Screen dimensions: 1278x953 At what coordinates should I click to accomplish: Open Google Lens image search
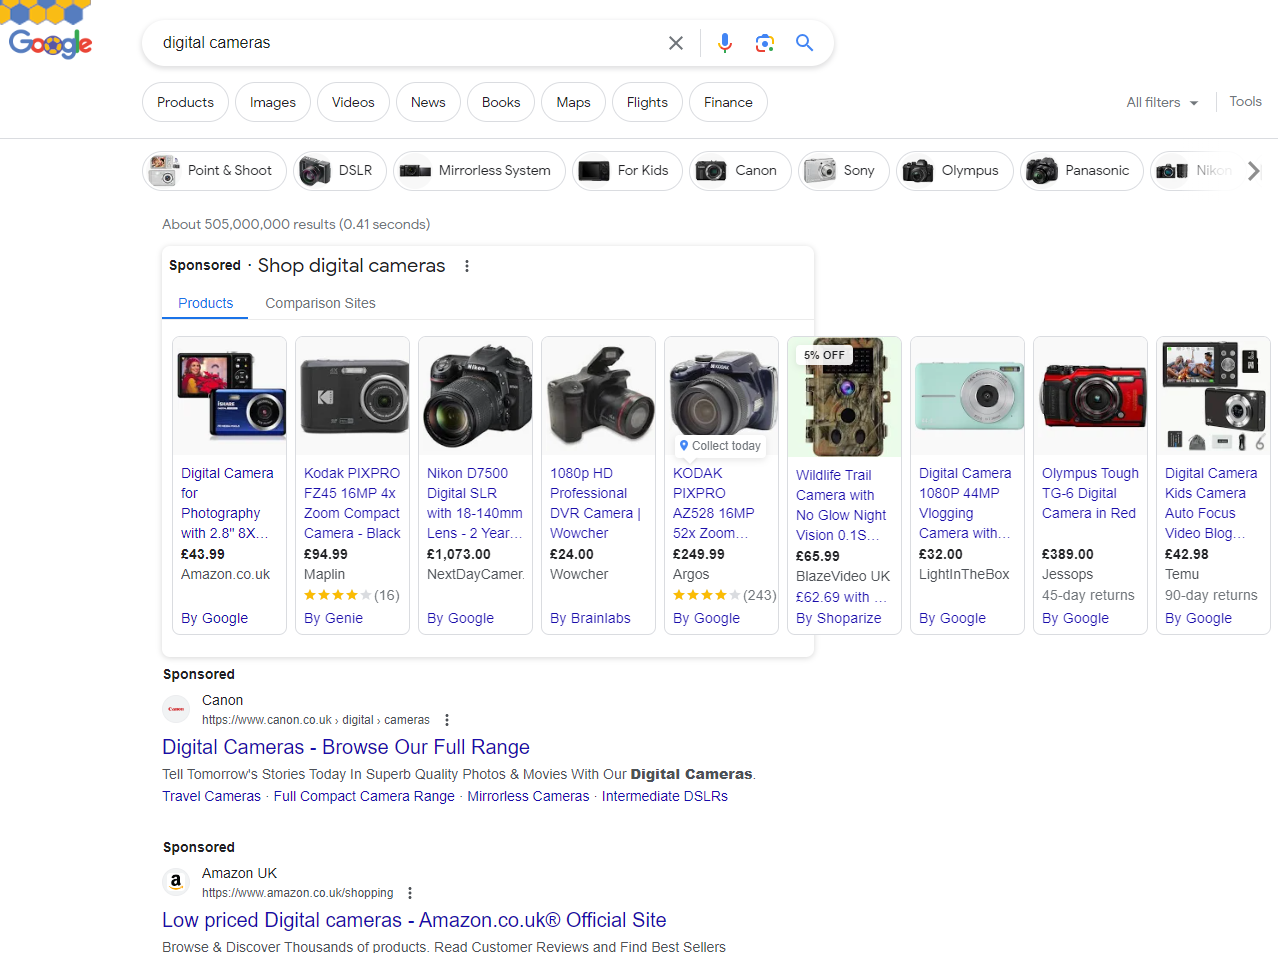[765, 43]
